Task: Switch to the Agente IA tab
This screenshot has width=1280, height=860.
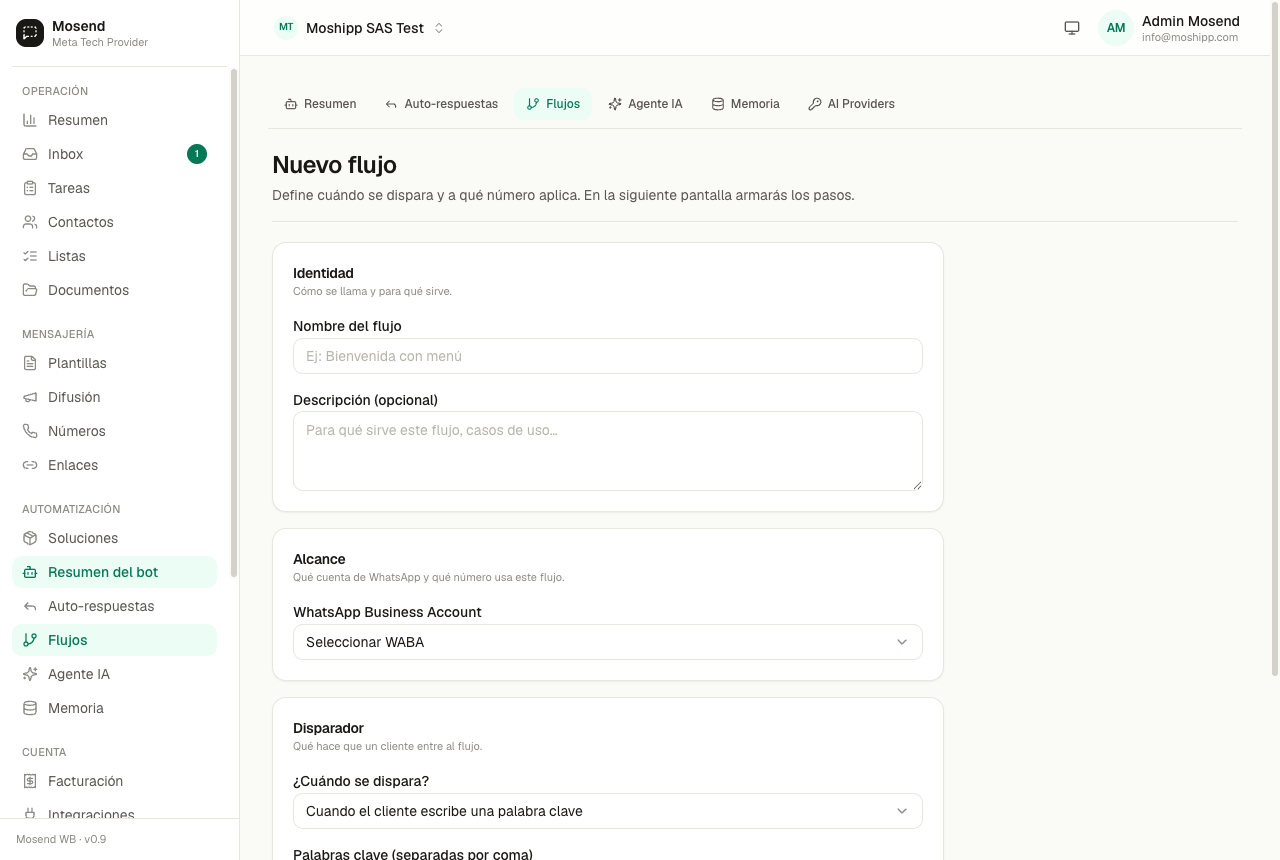Action: click(646, 104)
